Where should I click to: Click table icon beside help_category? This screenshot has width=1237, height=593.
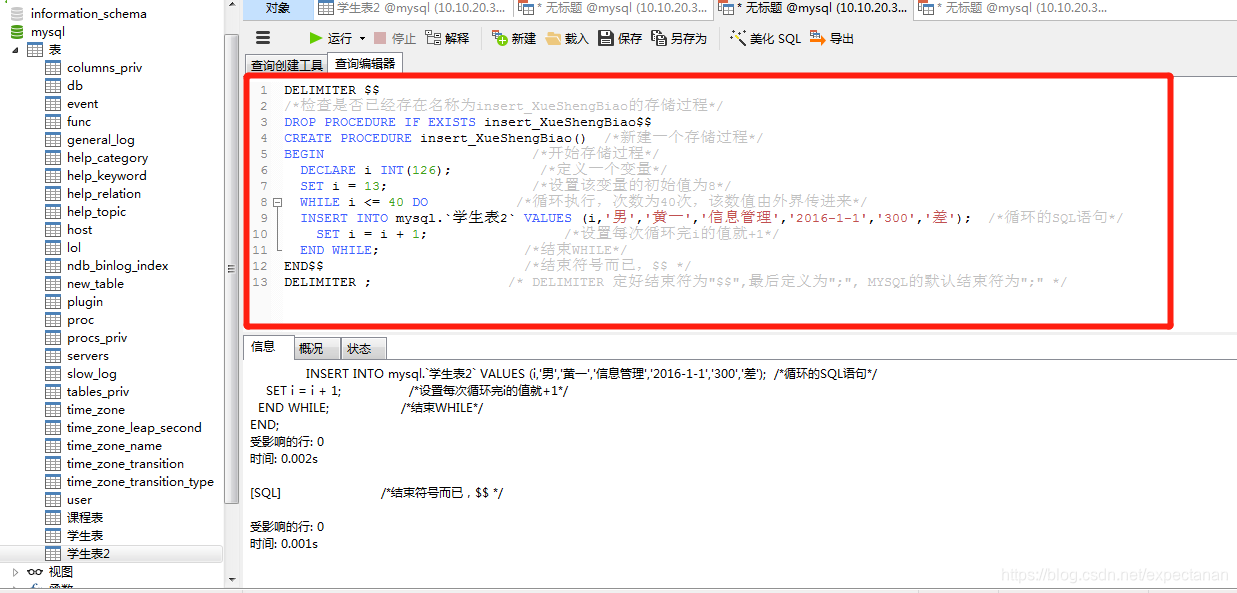53,158
